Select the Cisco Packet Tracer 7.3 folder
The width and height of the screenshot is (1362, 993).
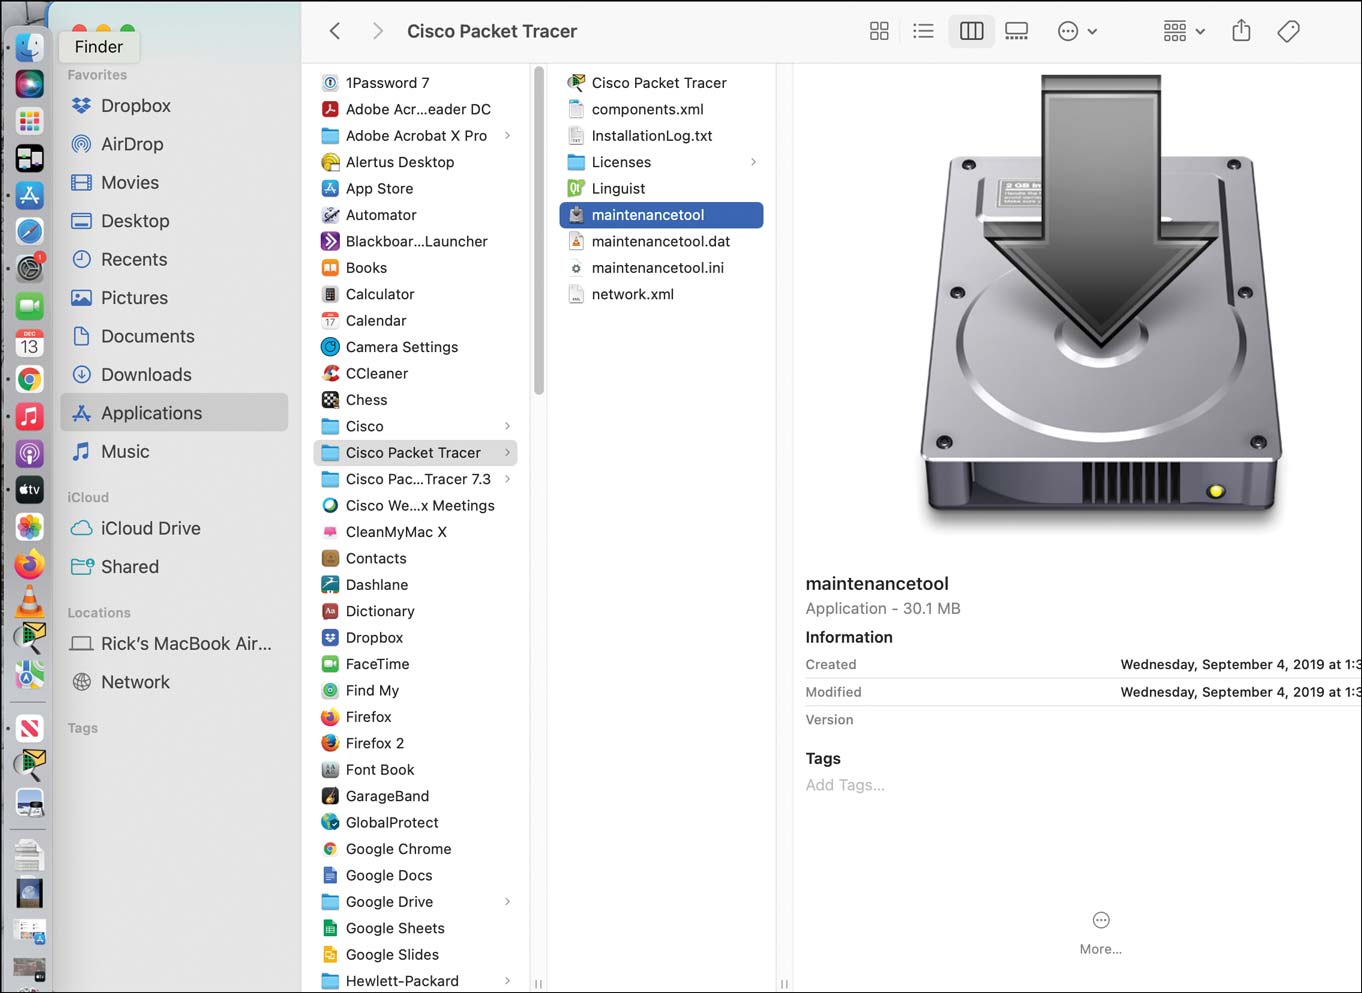(x=416, y=479)
